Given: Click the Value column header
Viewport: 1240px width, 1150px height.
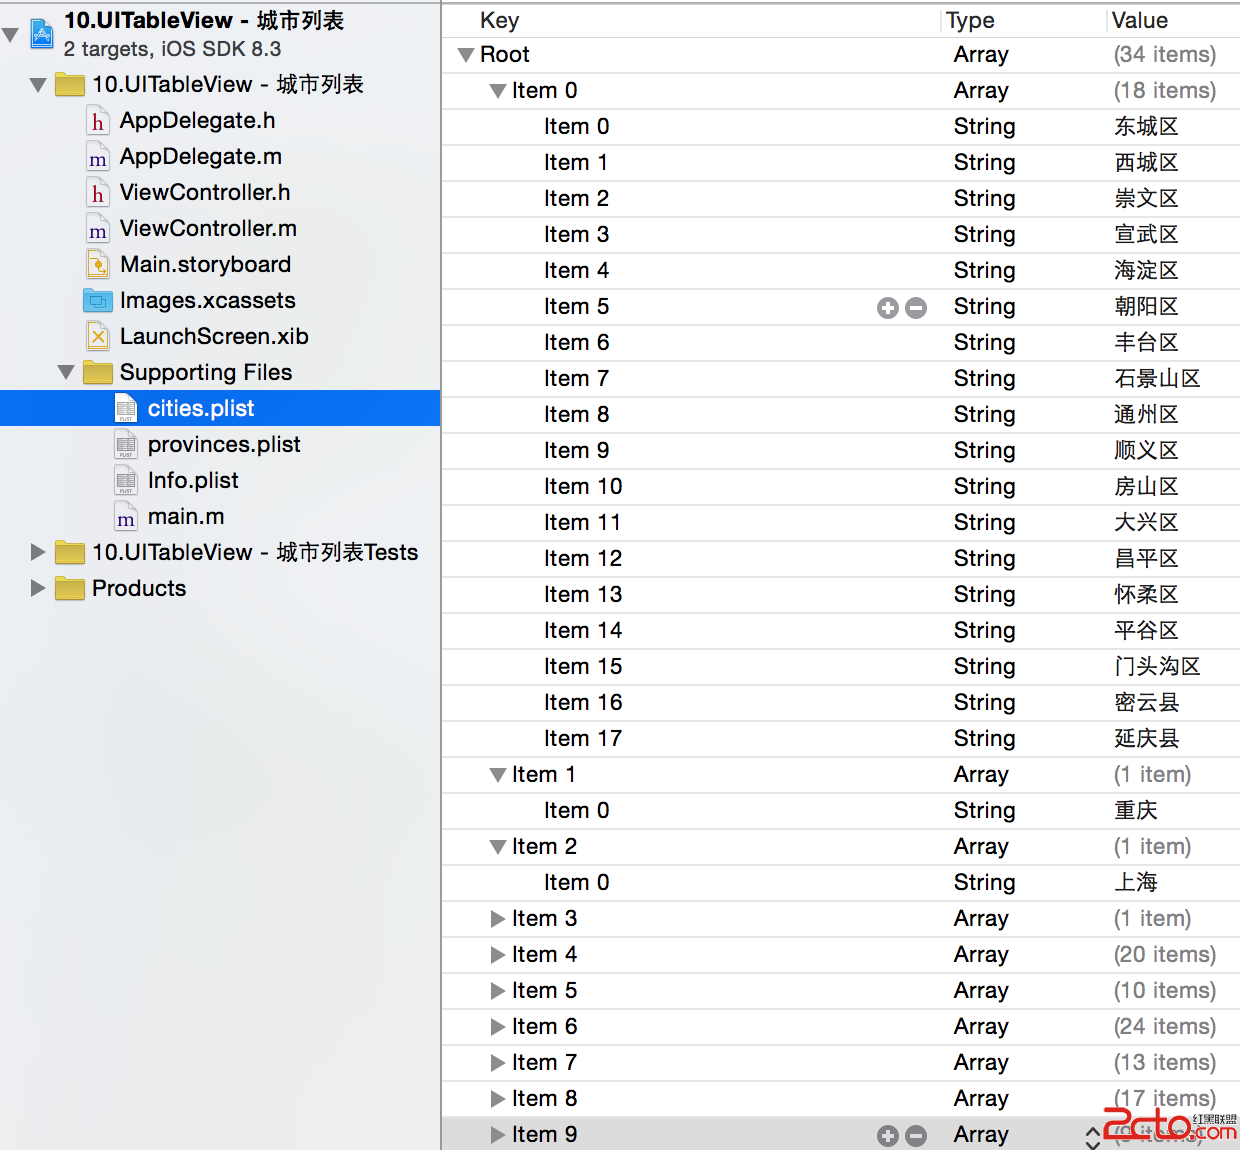Looking at the screenshot, I should pos(1140,21).
